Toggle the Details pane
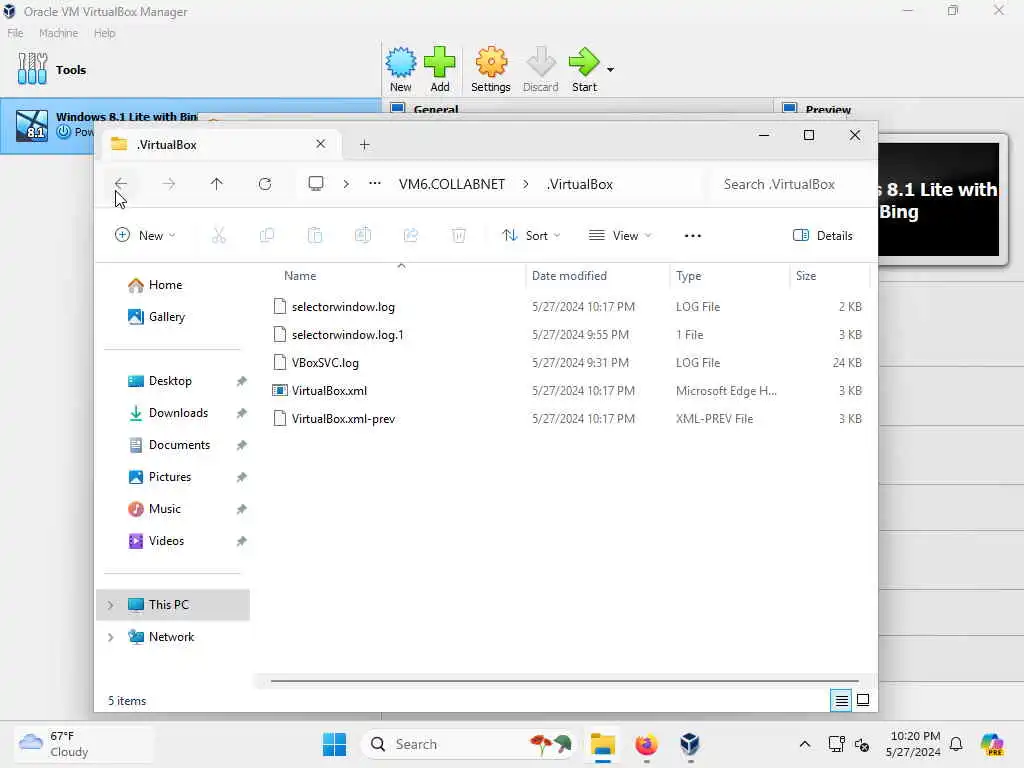1024x768 pixels. click(x=822, y=236)
